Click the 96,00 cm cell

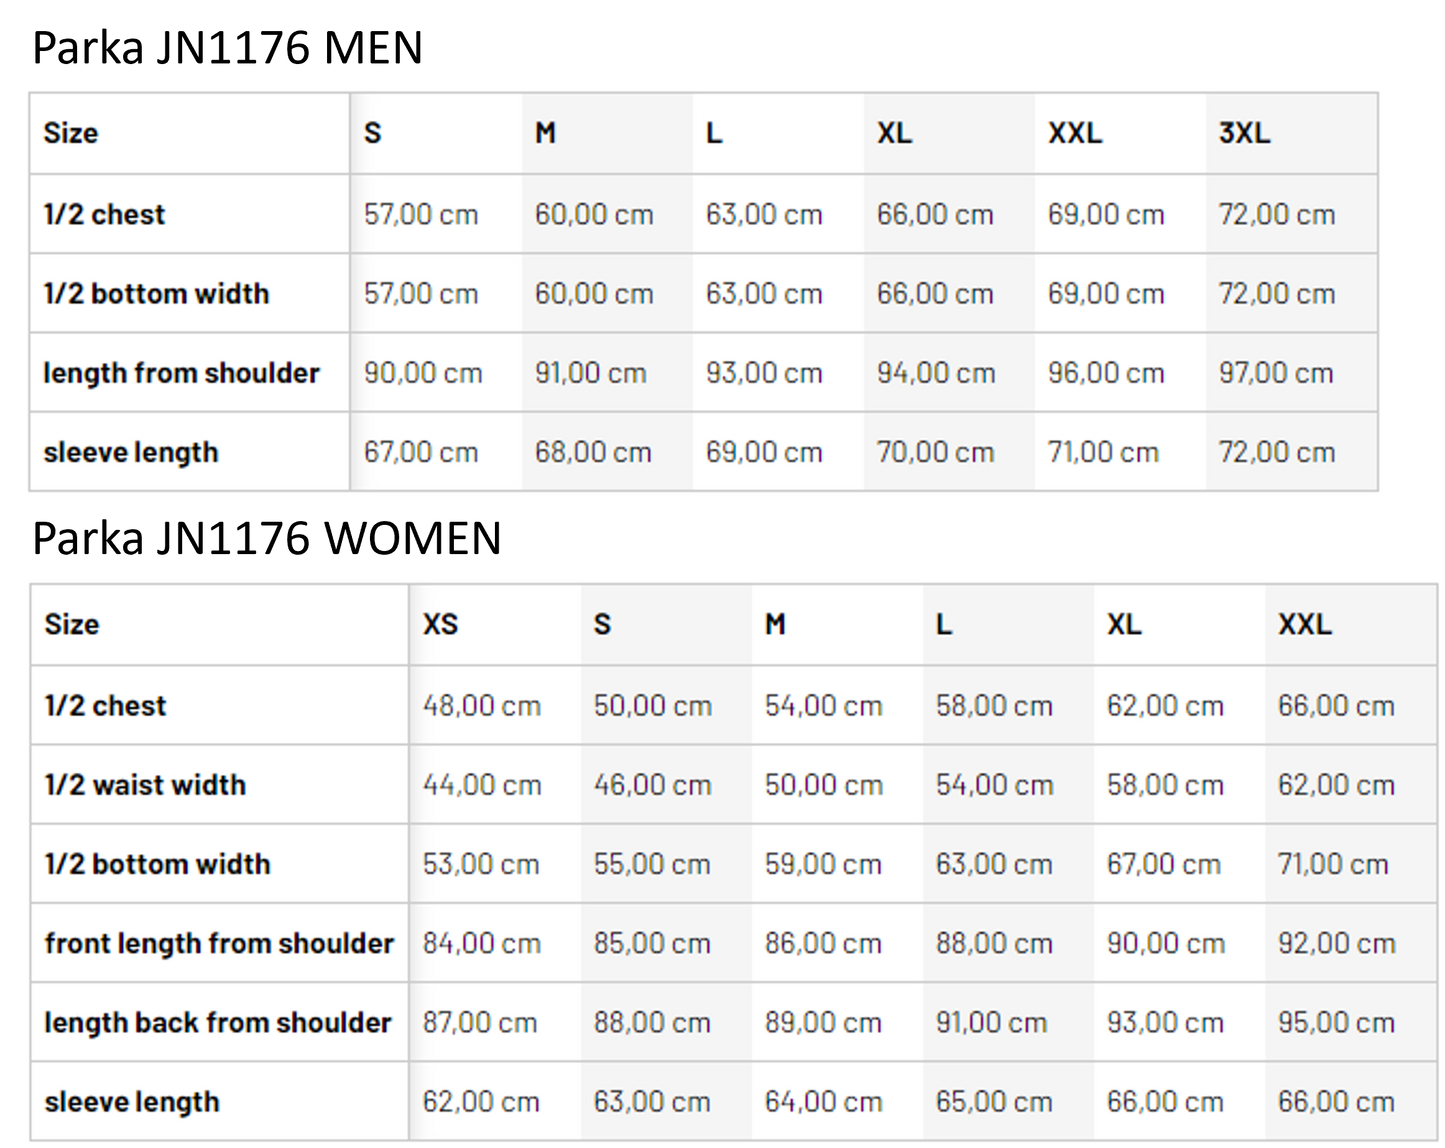[x=1106, y=373]
